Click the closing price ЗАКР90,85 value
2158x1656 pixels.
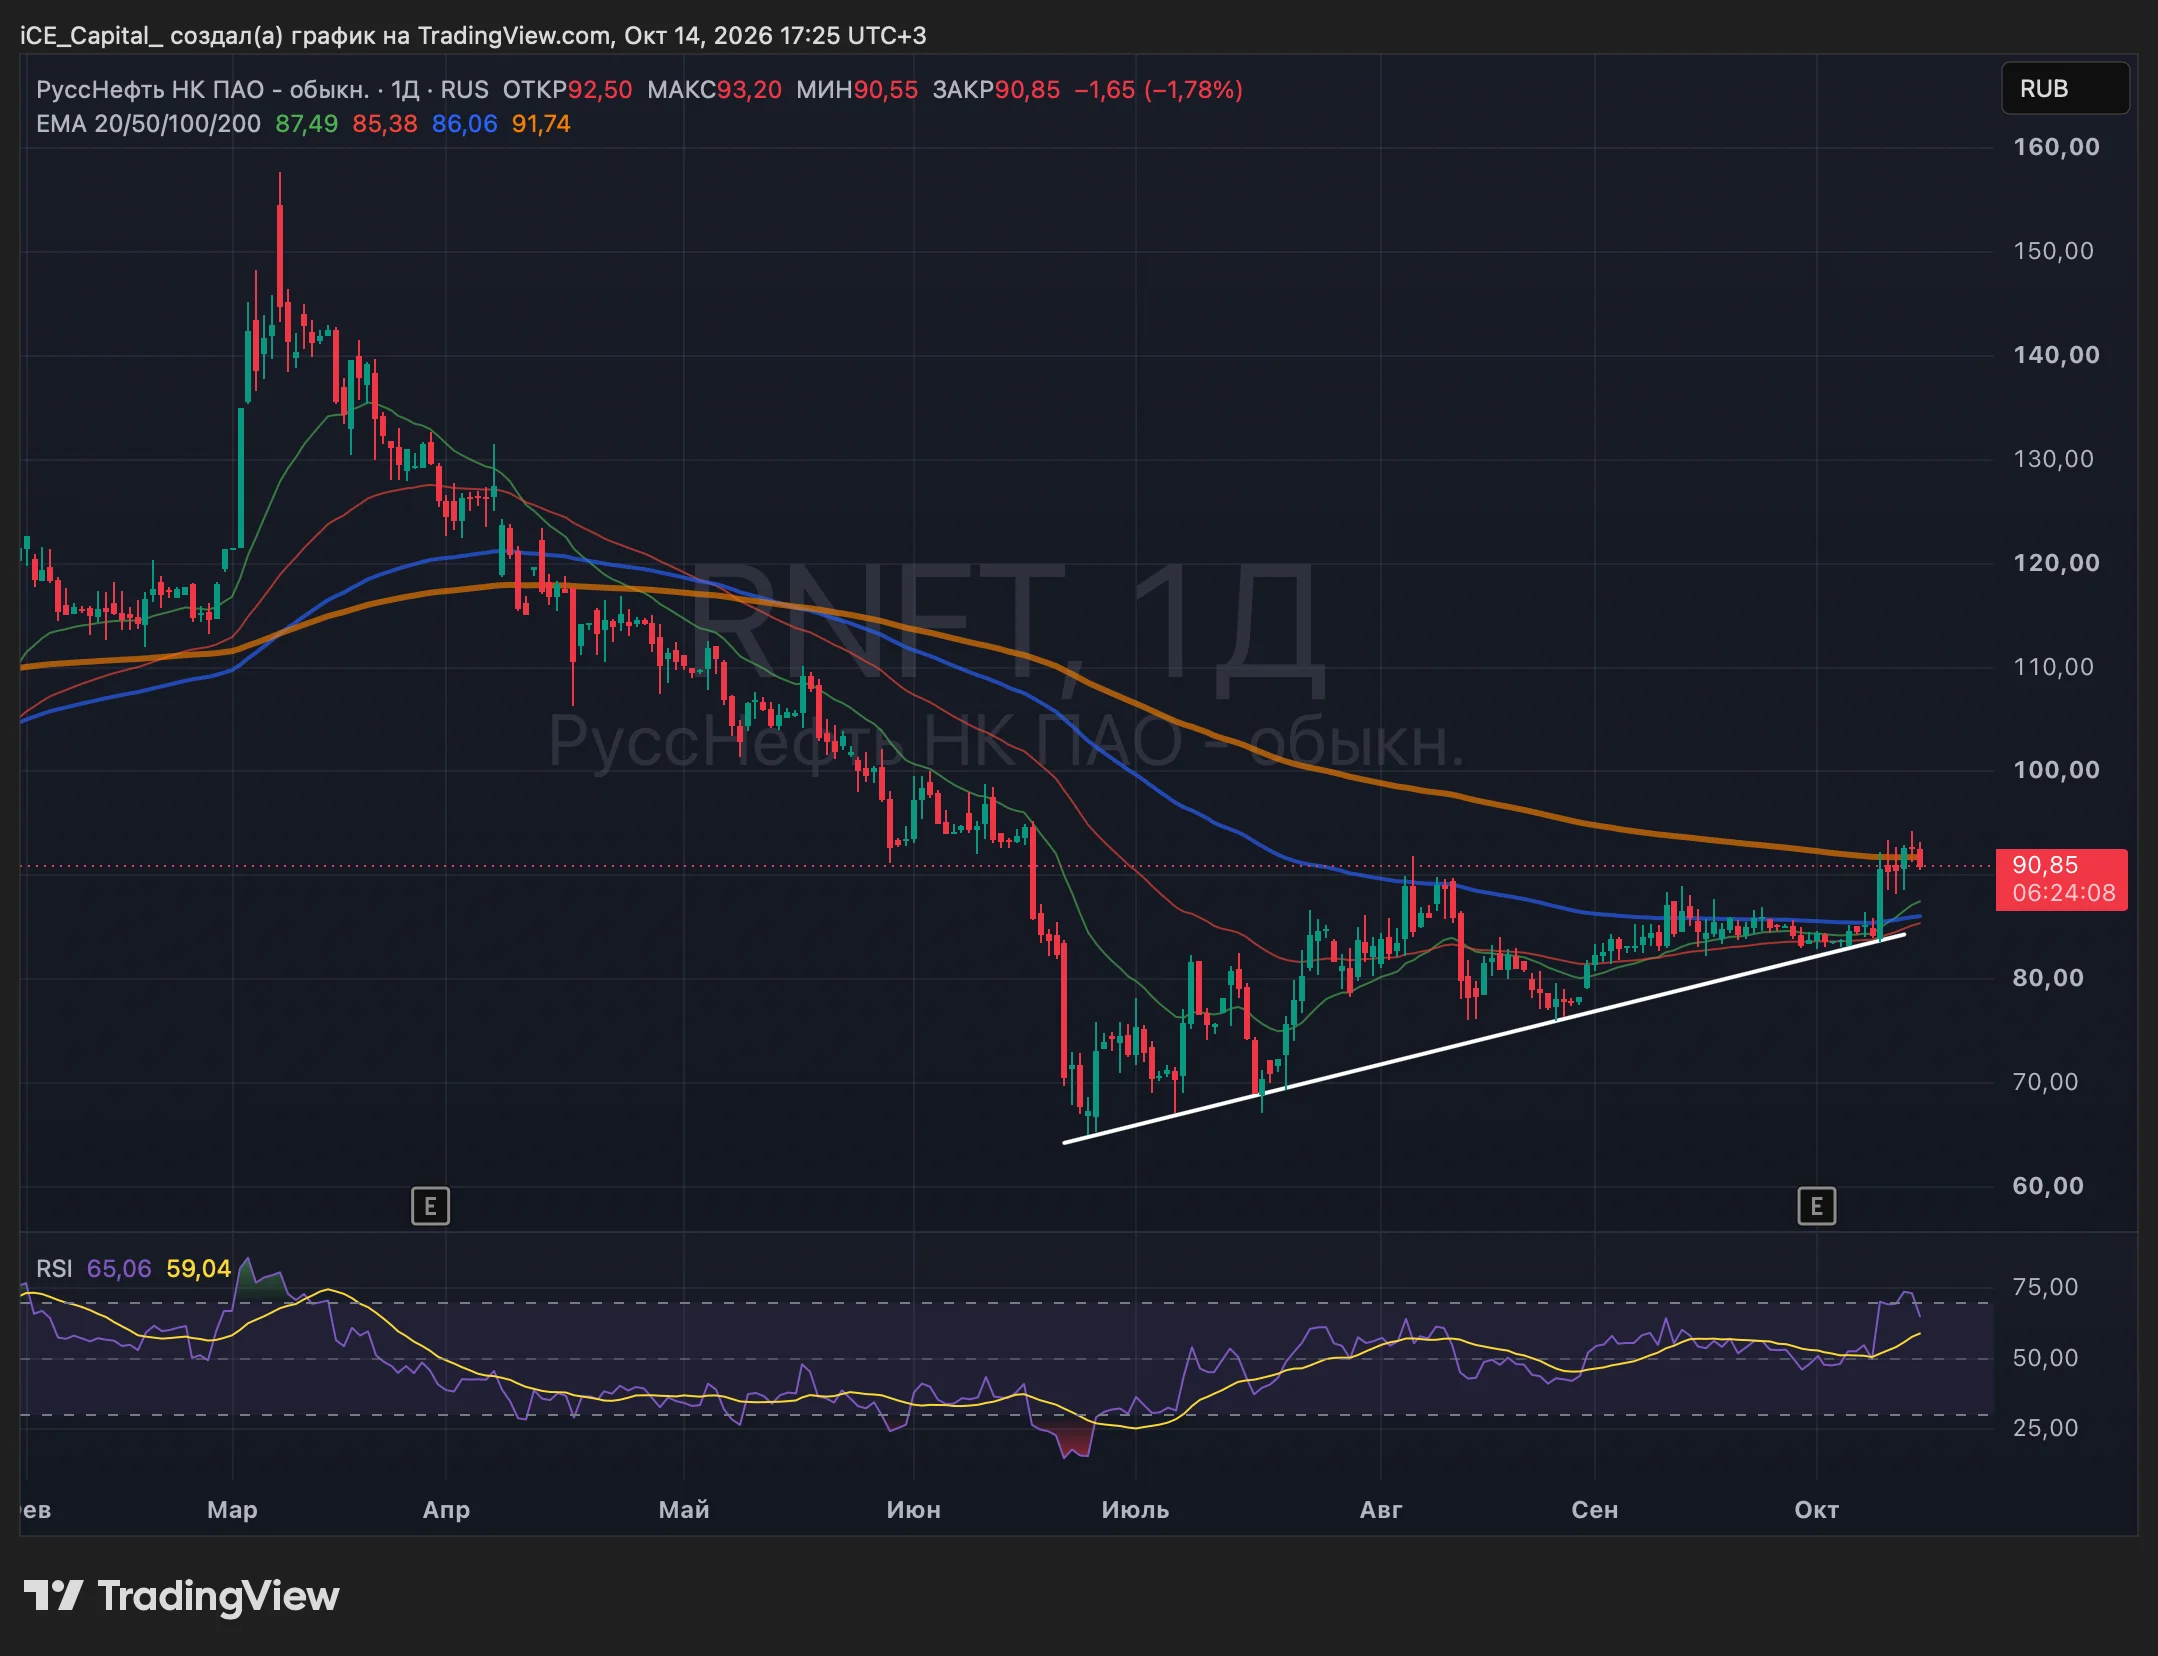(996, 90)
